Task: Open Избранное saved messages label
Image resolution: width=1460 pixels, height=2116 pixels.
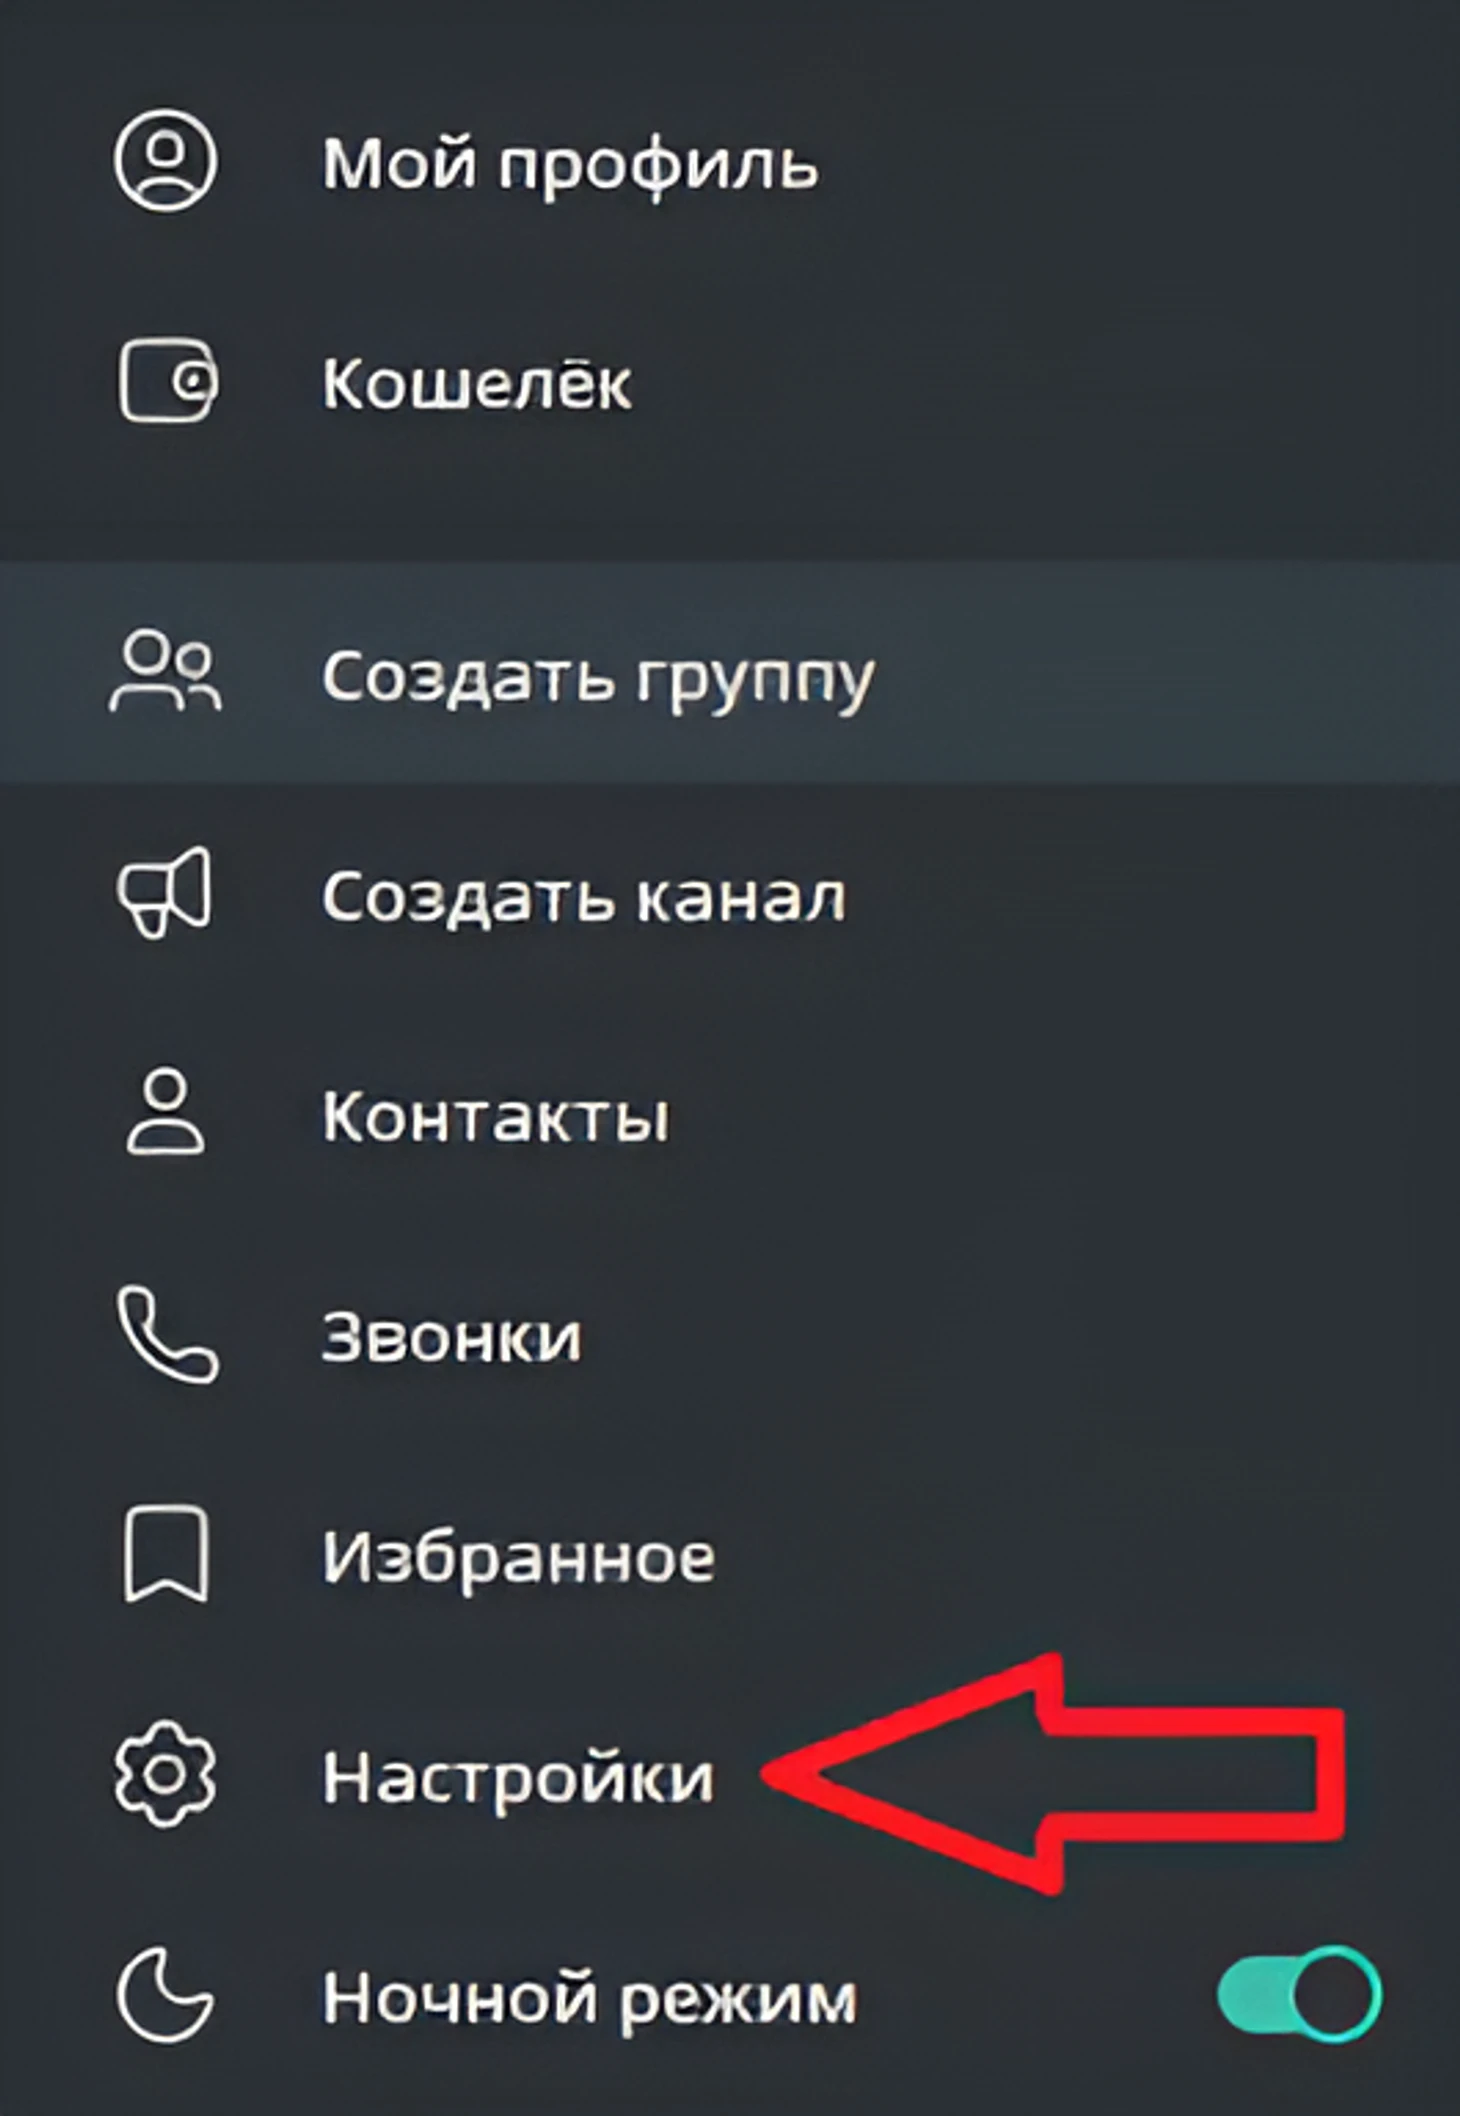Action: [519, 1557]
